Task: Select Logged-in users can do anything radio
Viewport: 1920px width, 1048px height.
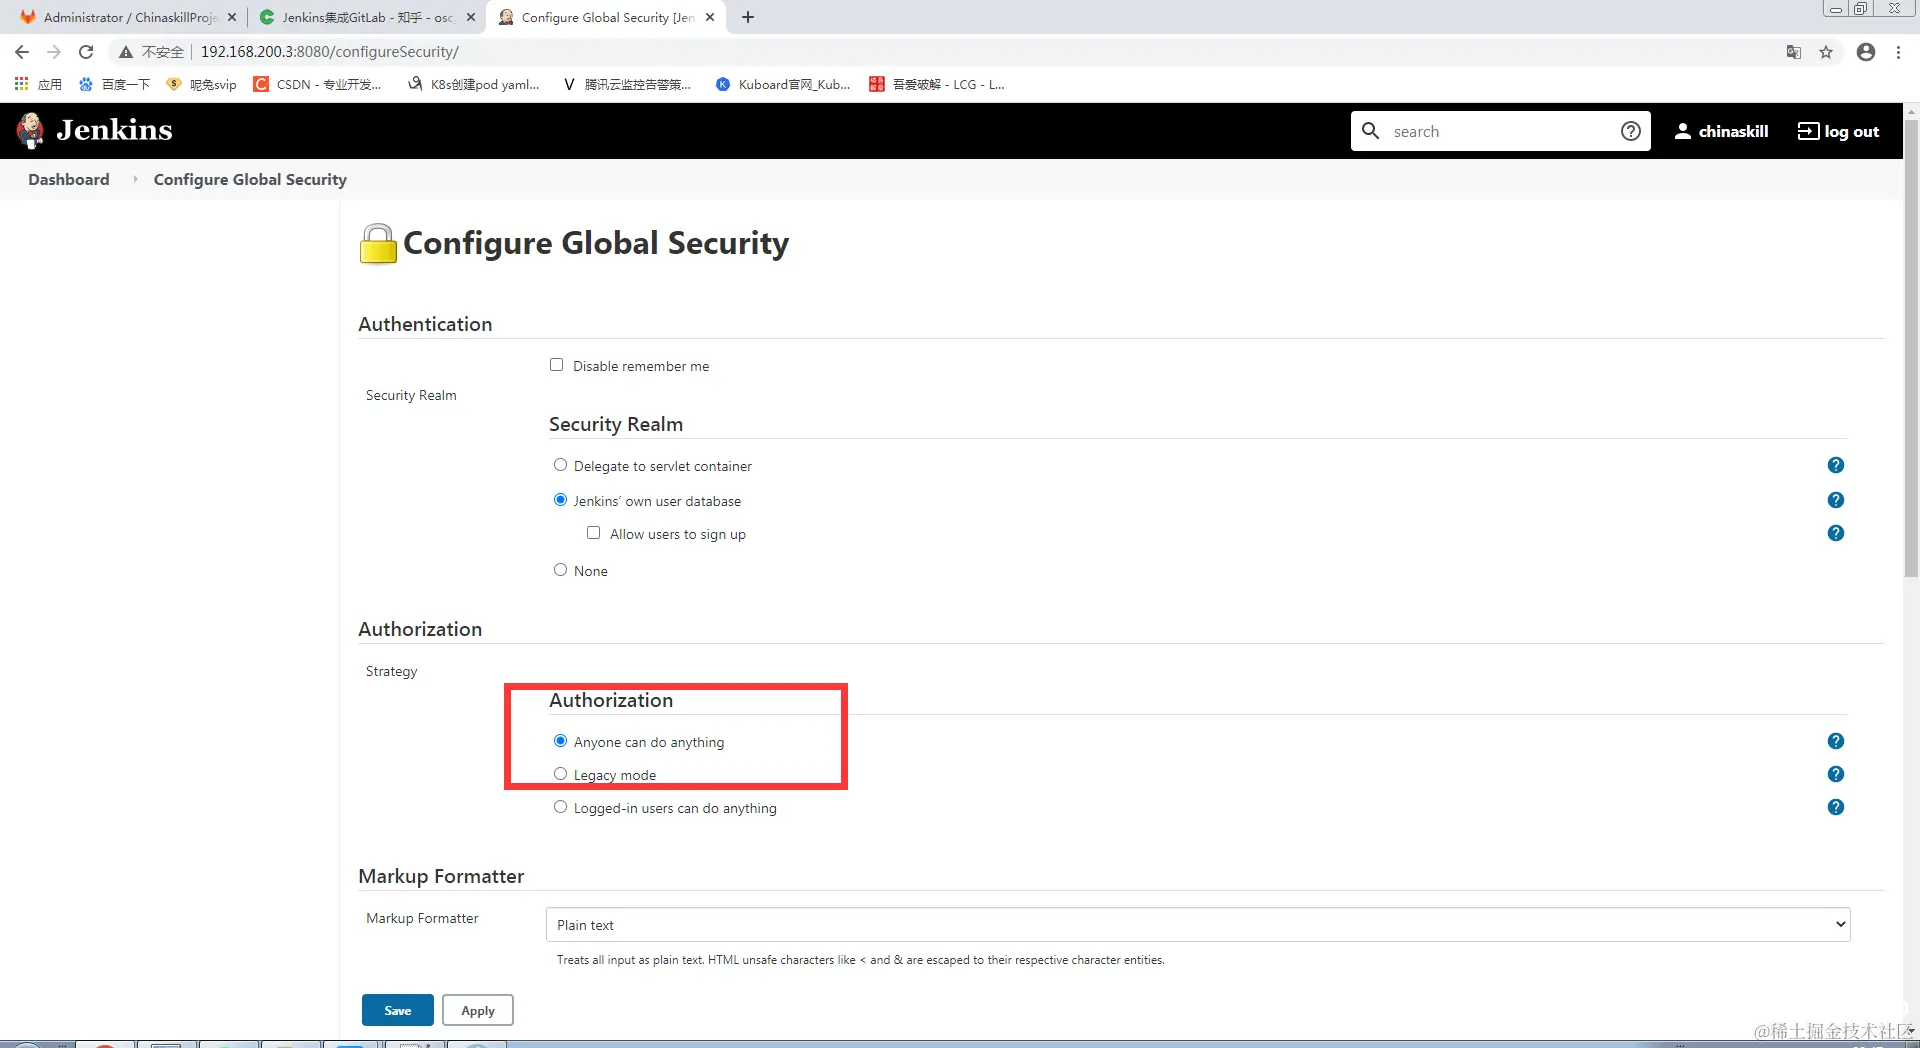Action: (x=560, y=807)
